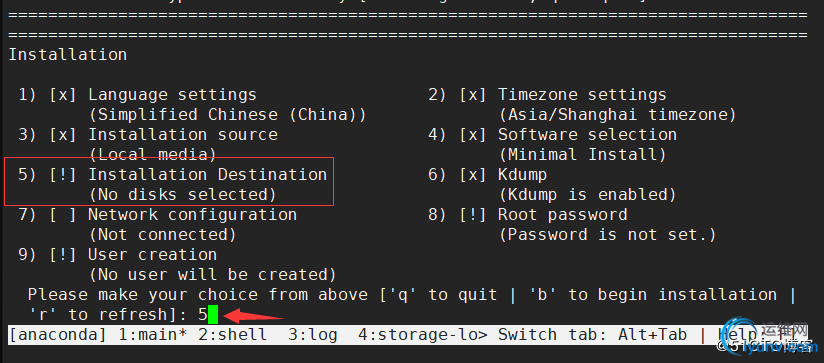Image resolution: width=824 pixels, height=363 pixels.
Task: Click the [x] marker for Language settings
Action: tap(63, 95)
